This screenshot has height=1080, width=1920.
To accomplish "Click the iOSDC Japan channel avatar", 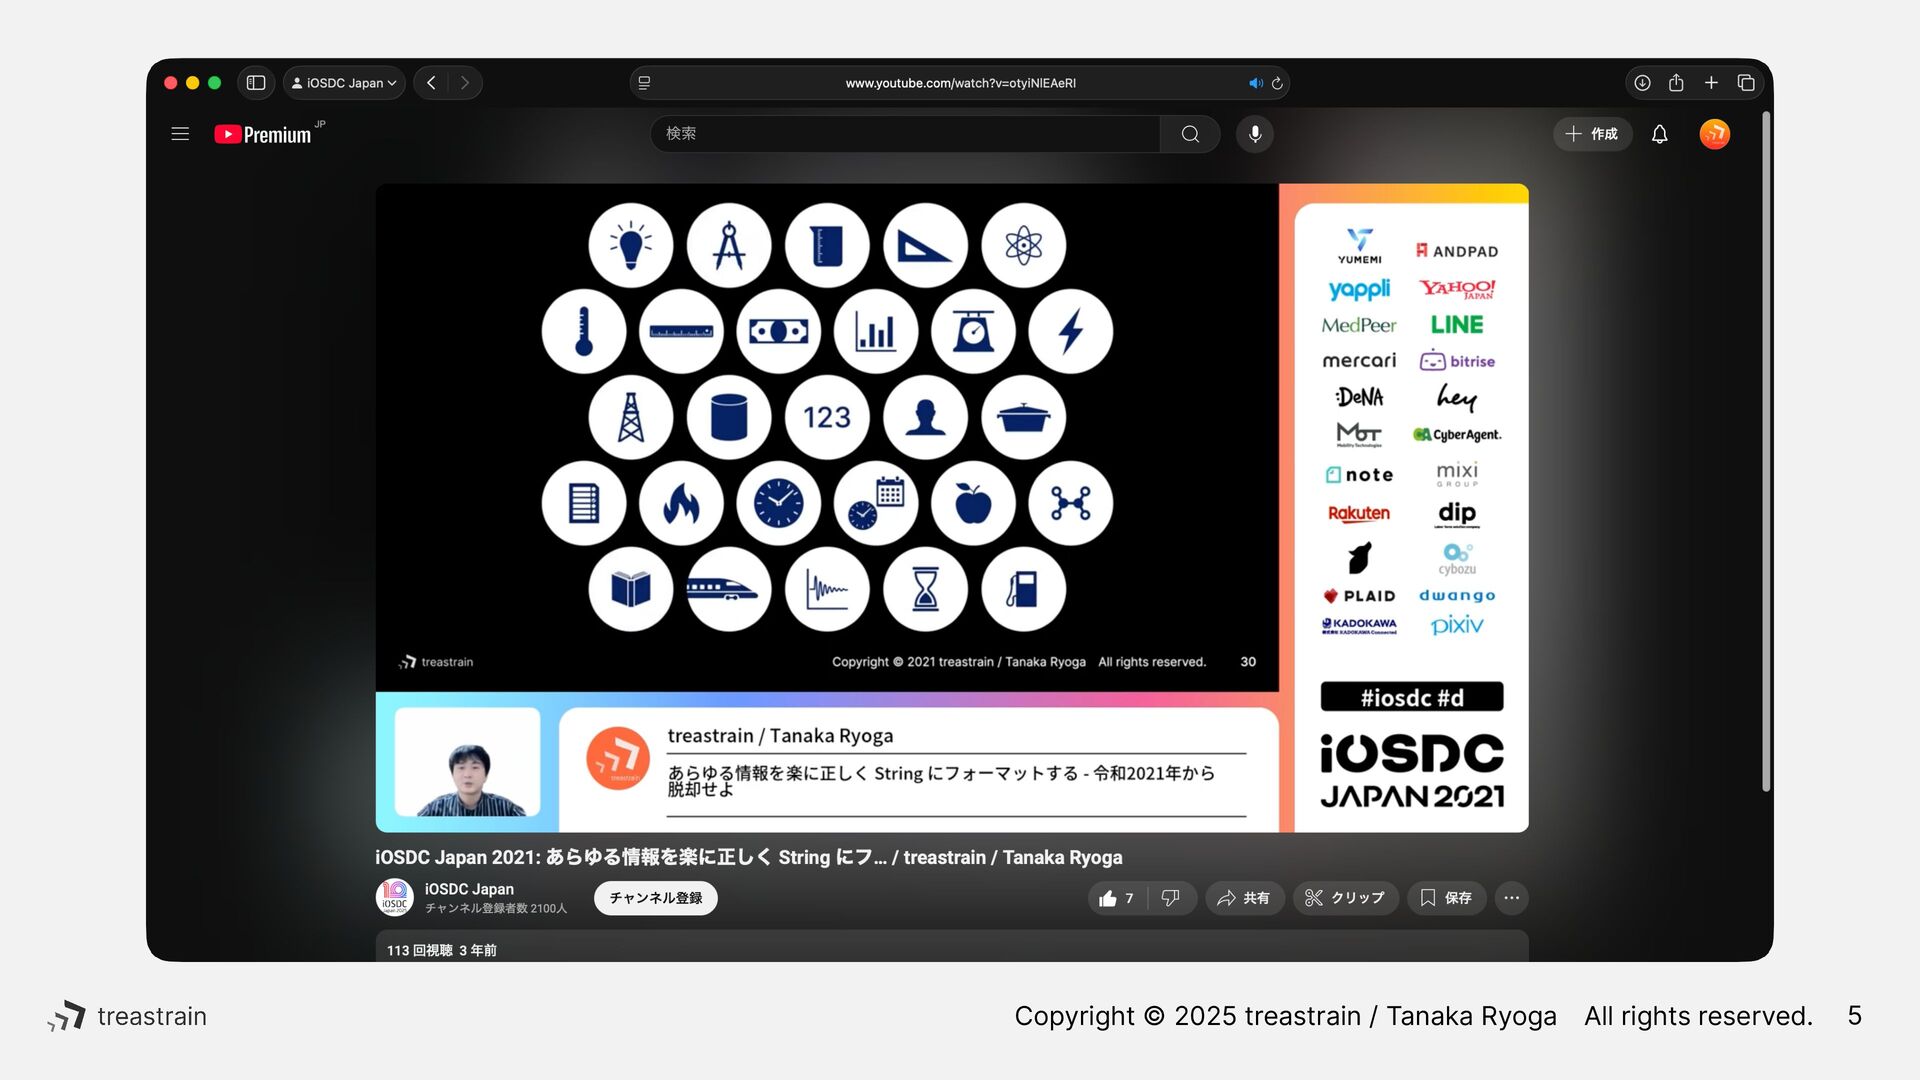I will pos(395,897).
